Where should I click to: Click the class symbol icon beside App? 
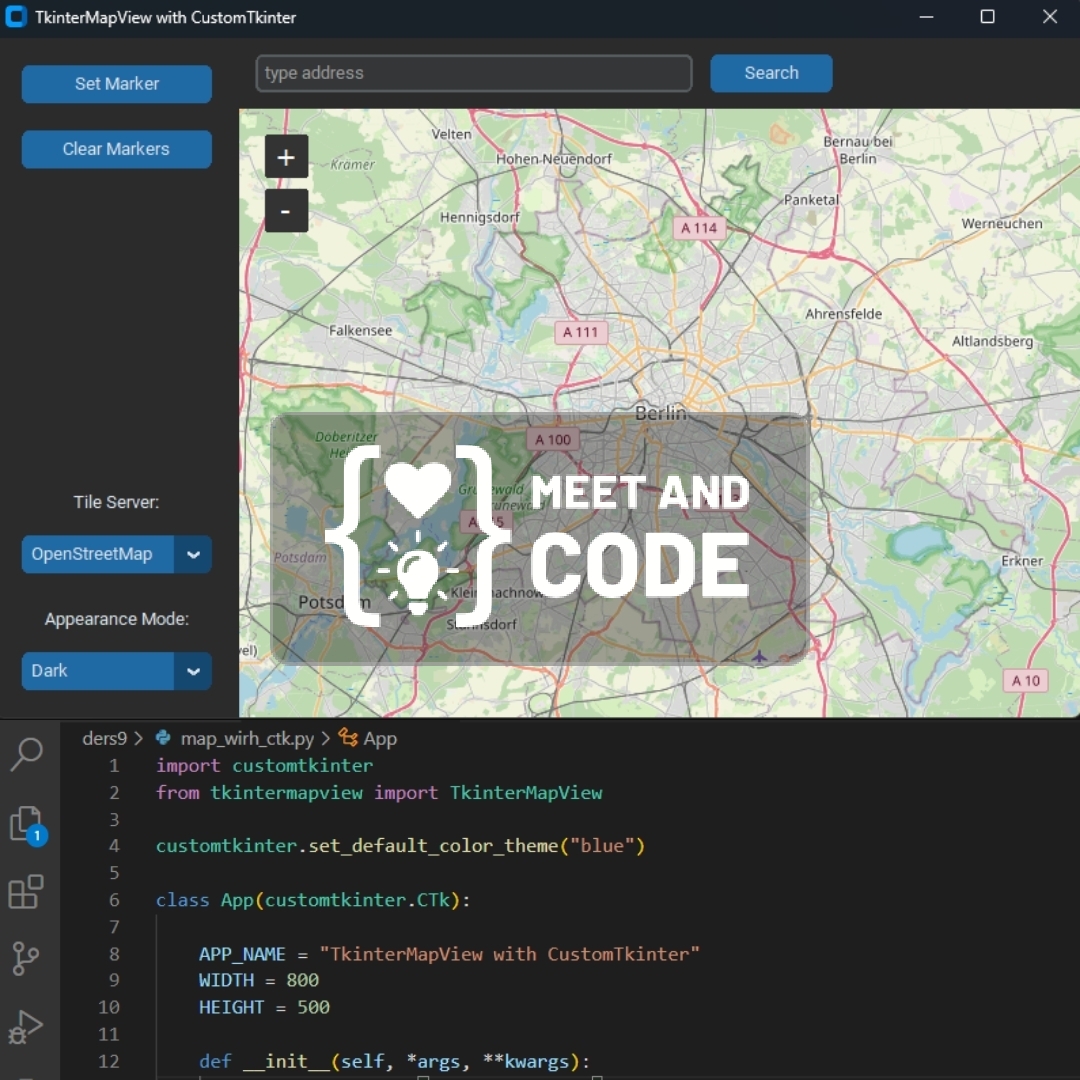(348, 738)
